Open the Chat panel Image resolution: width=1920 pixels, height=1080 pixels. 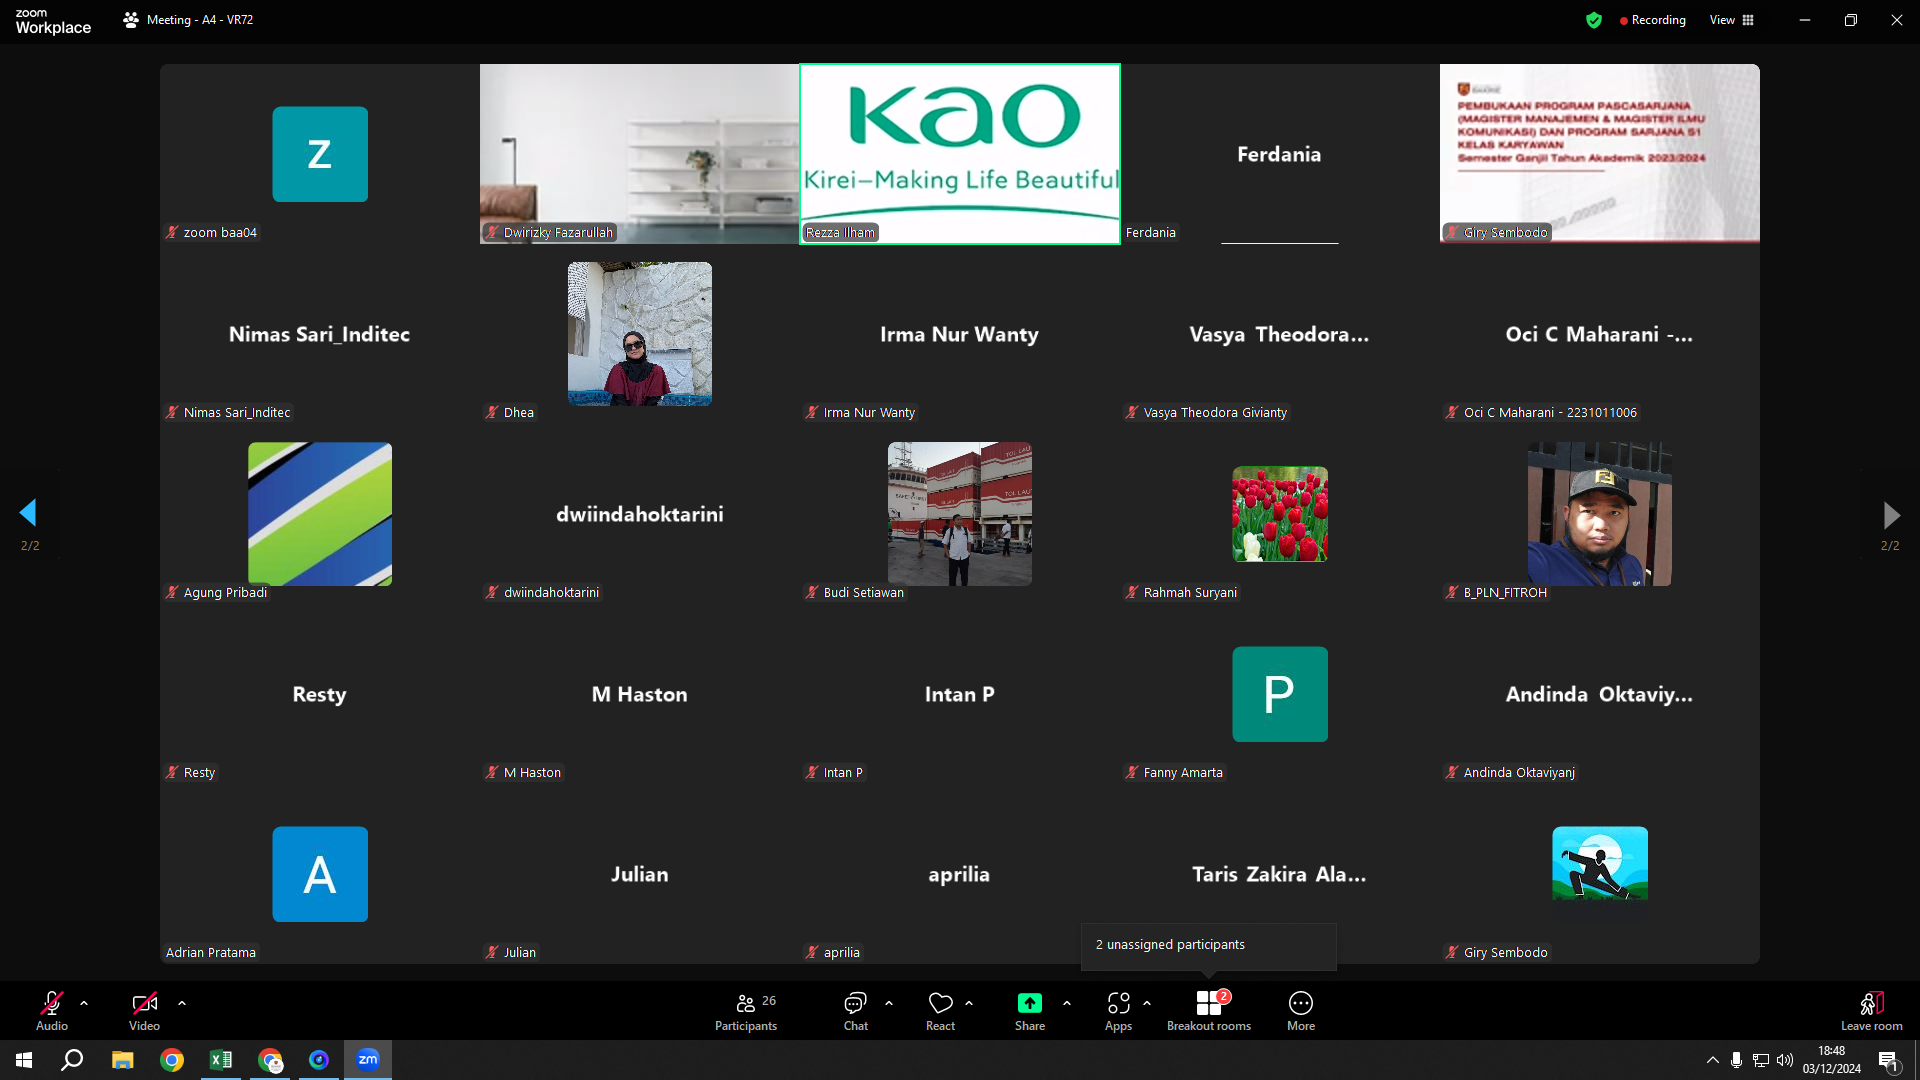856,1011
